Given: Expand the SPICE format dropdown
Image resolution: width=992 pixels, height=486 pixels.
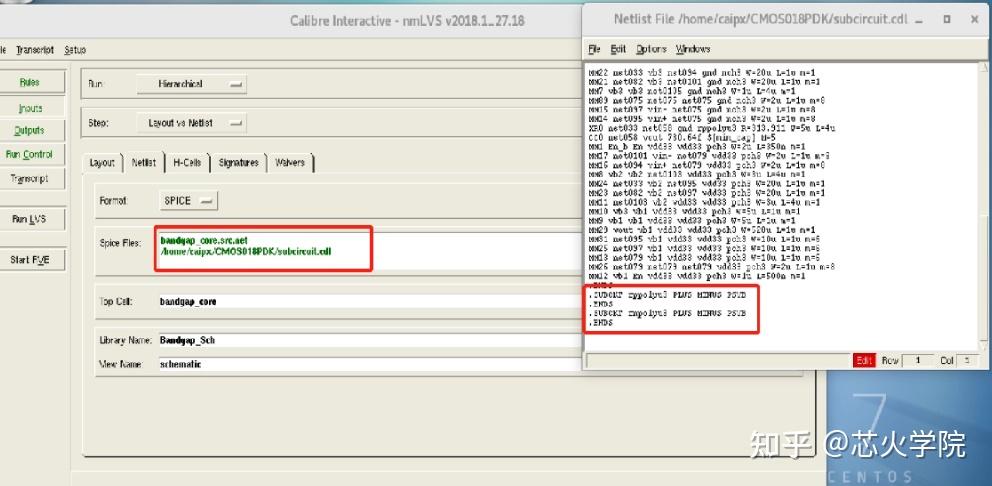Looking at the screenshot, I should (188, 201).
